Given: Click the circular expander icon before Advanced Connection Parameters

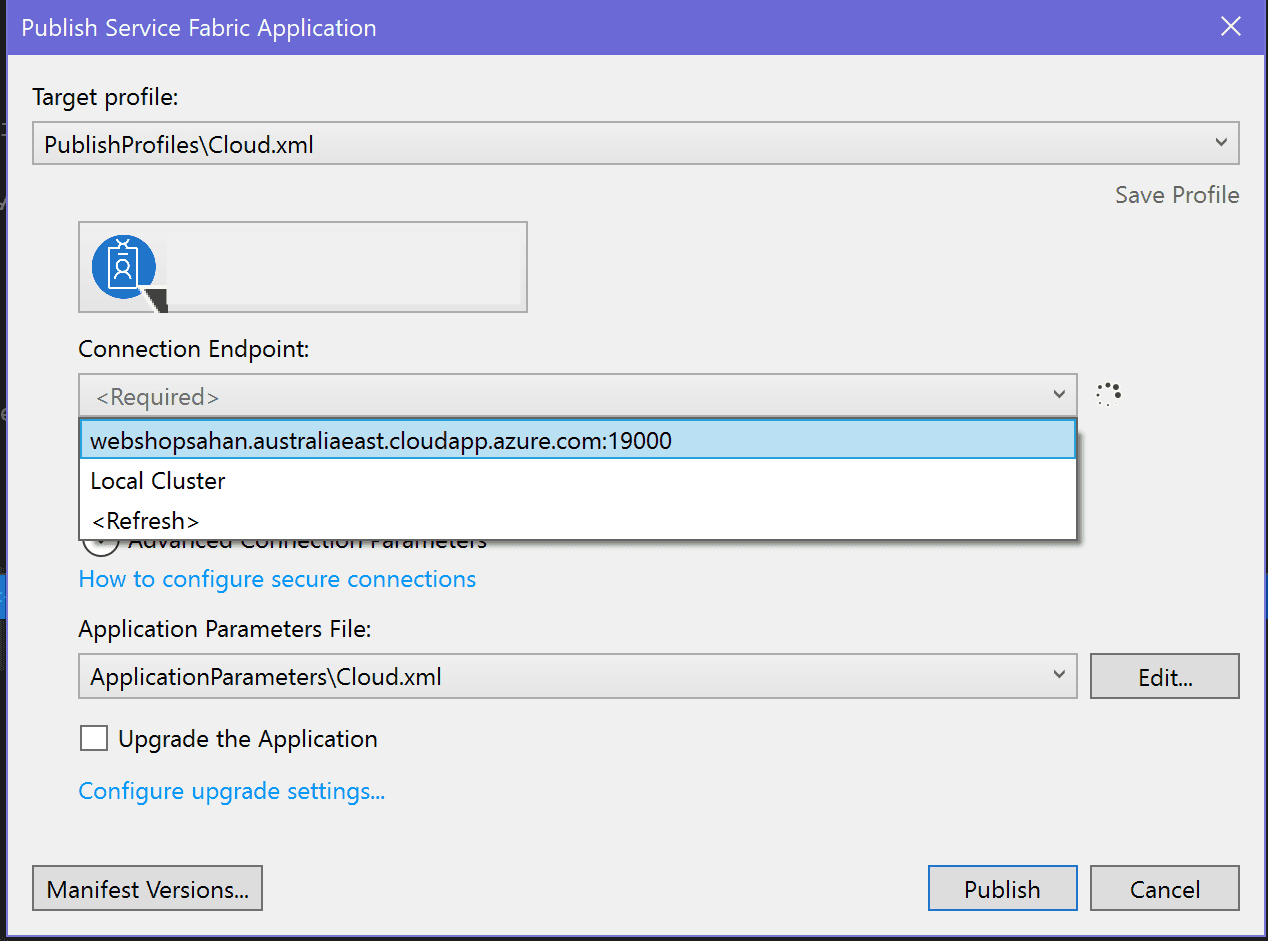Looking at the screenshot, I should tap(101, 540).
